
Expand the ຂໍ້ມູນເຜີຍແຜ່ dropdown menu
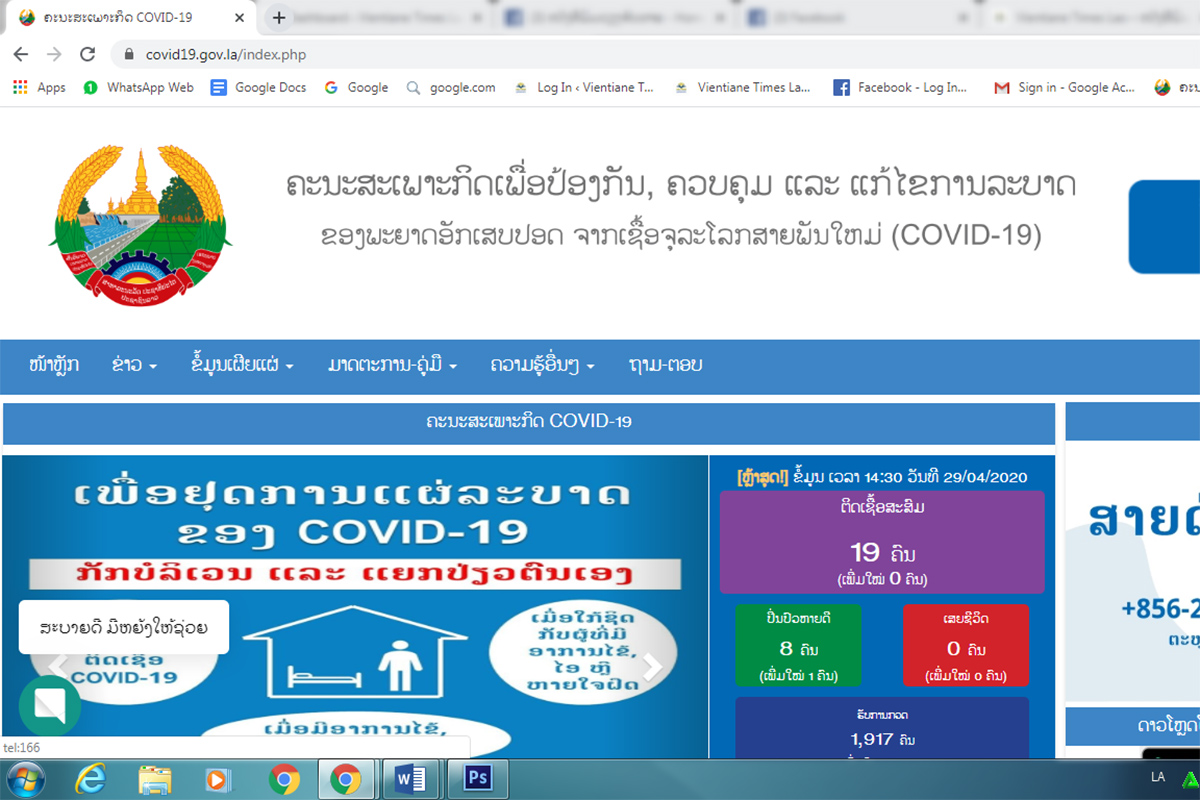[241, 366]
